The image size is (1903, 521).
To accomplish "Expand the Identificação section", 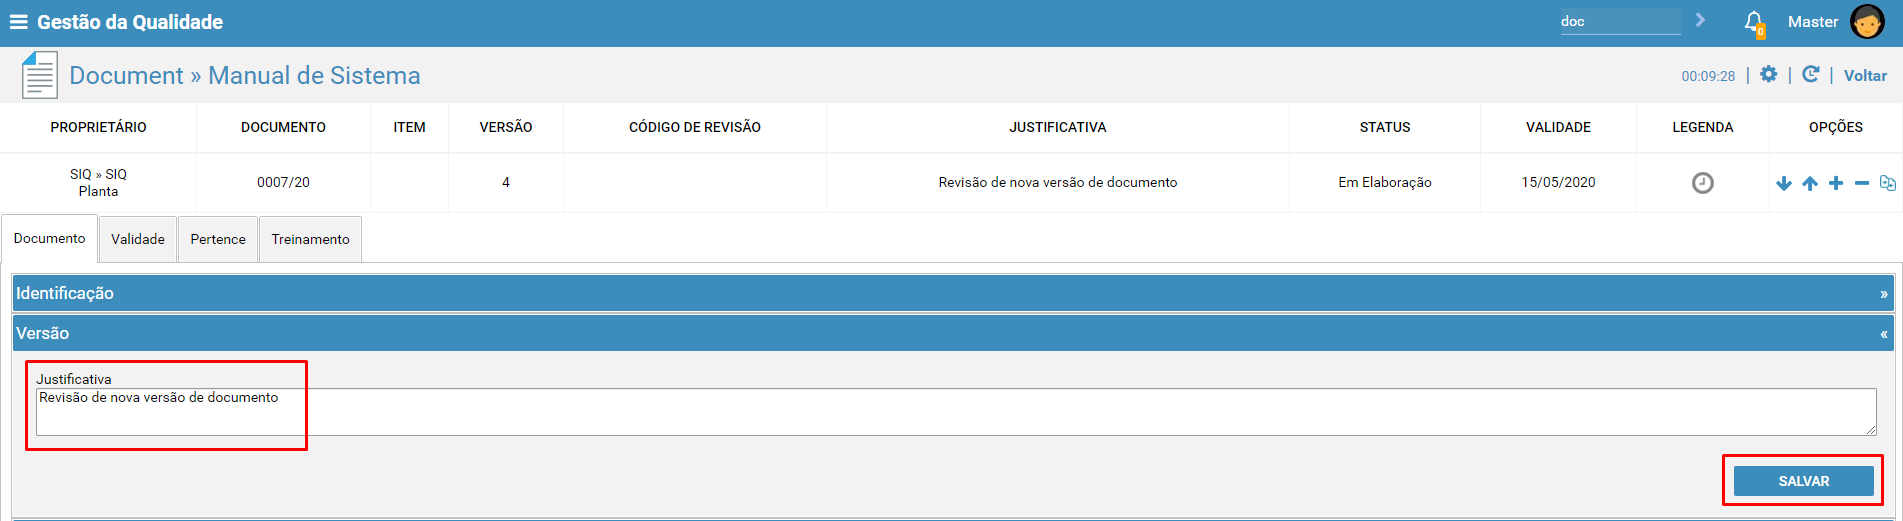I will [953, 293].
